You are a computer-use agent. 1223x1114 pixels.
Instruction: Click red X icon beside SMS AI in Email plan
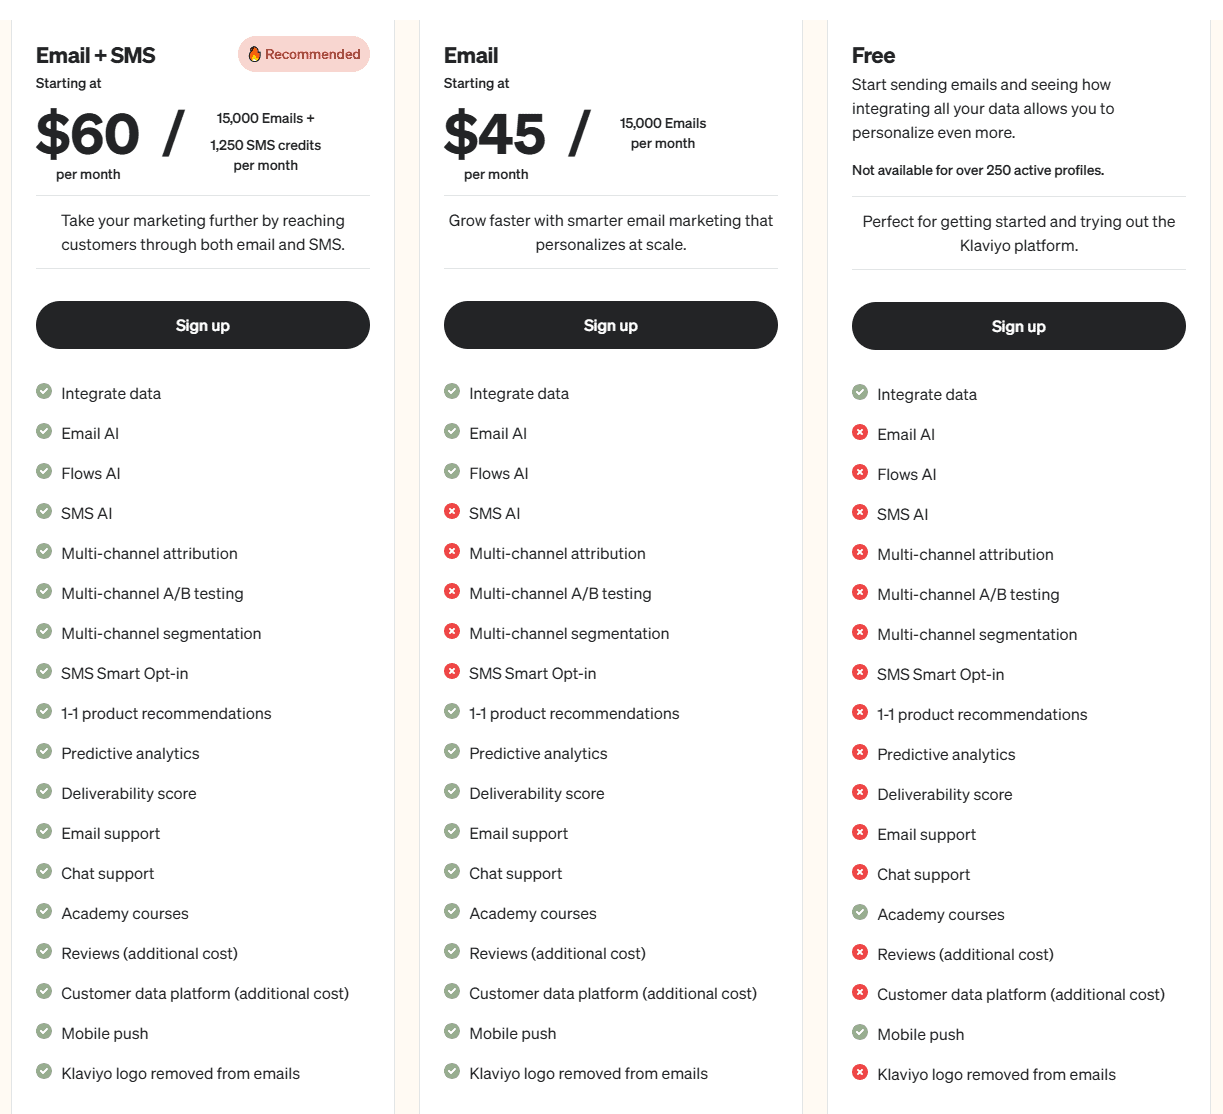pyautogui.click(x=452, y=511)
